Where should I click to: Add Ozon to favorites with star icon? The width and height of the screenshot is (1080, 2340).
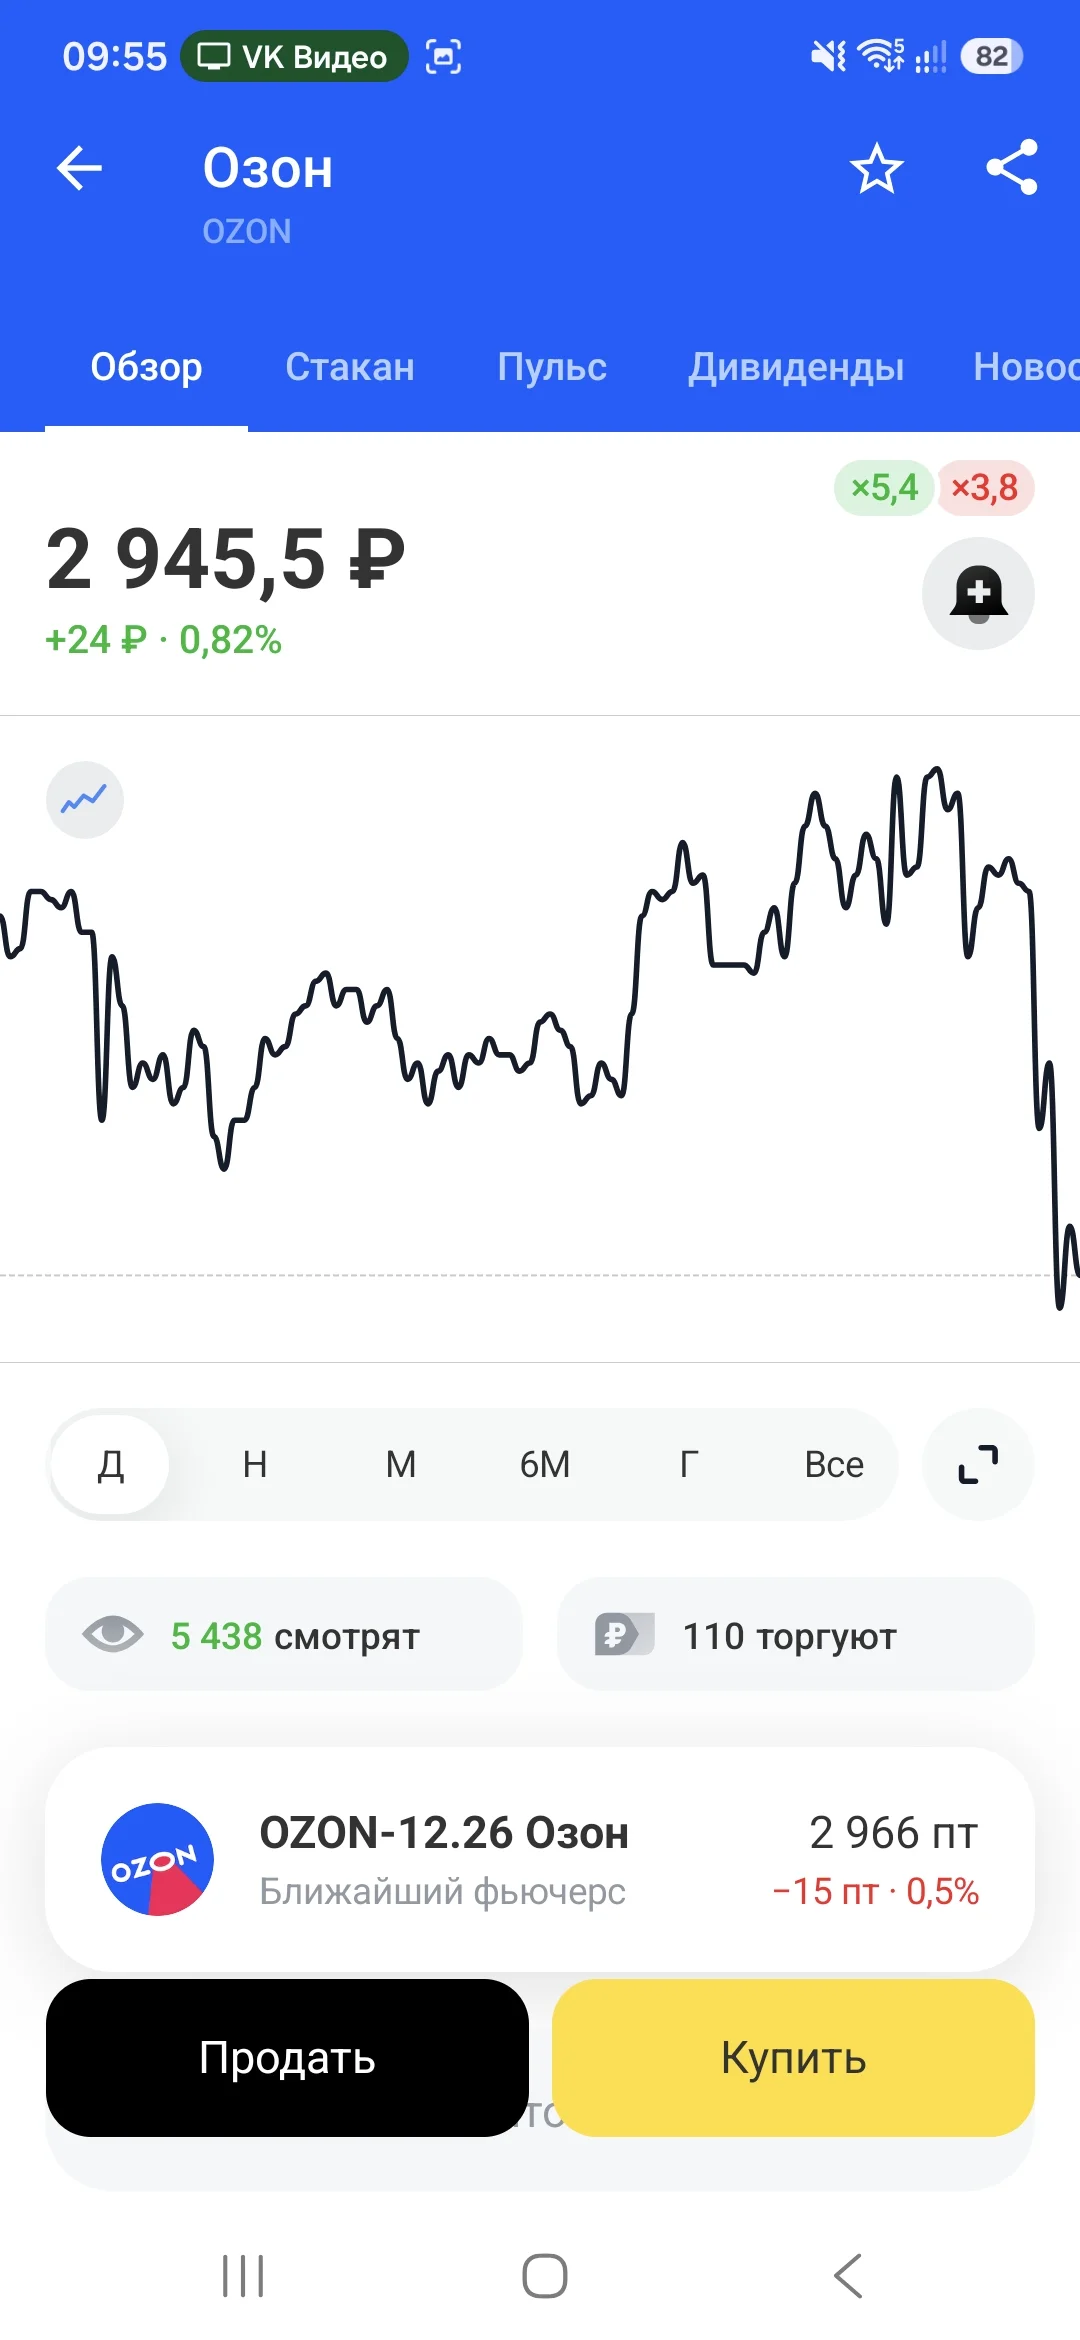876,168
